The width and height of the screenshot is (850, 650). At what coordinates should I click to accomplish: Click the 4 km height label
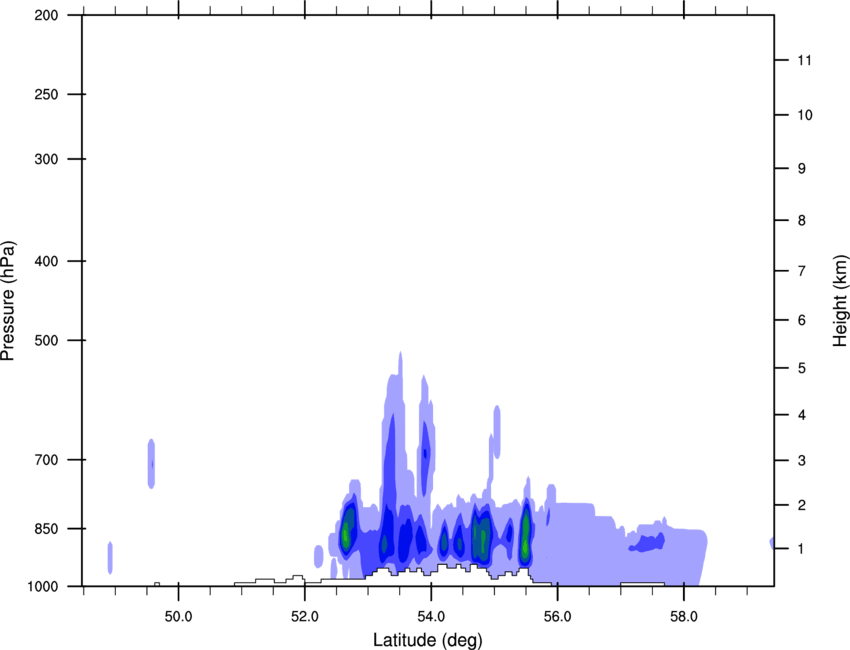pyautogui.click(x=802, y=415)
